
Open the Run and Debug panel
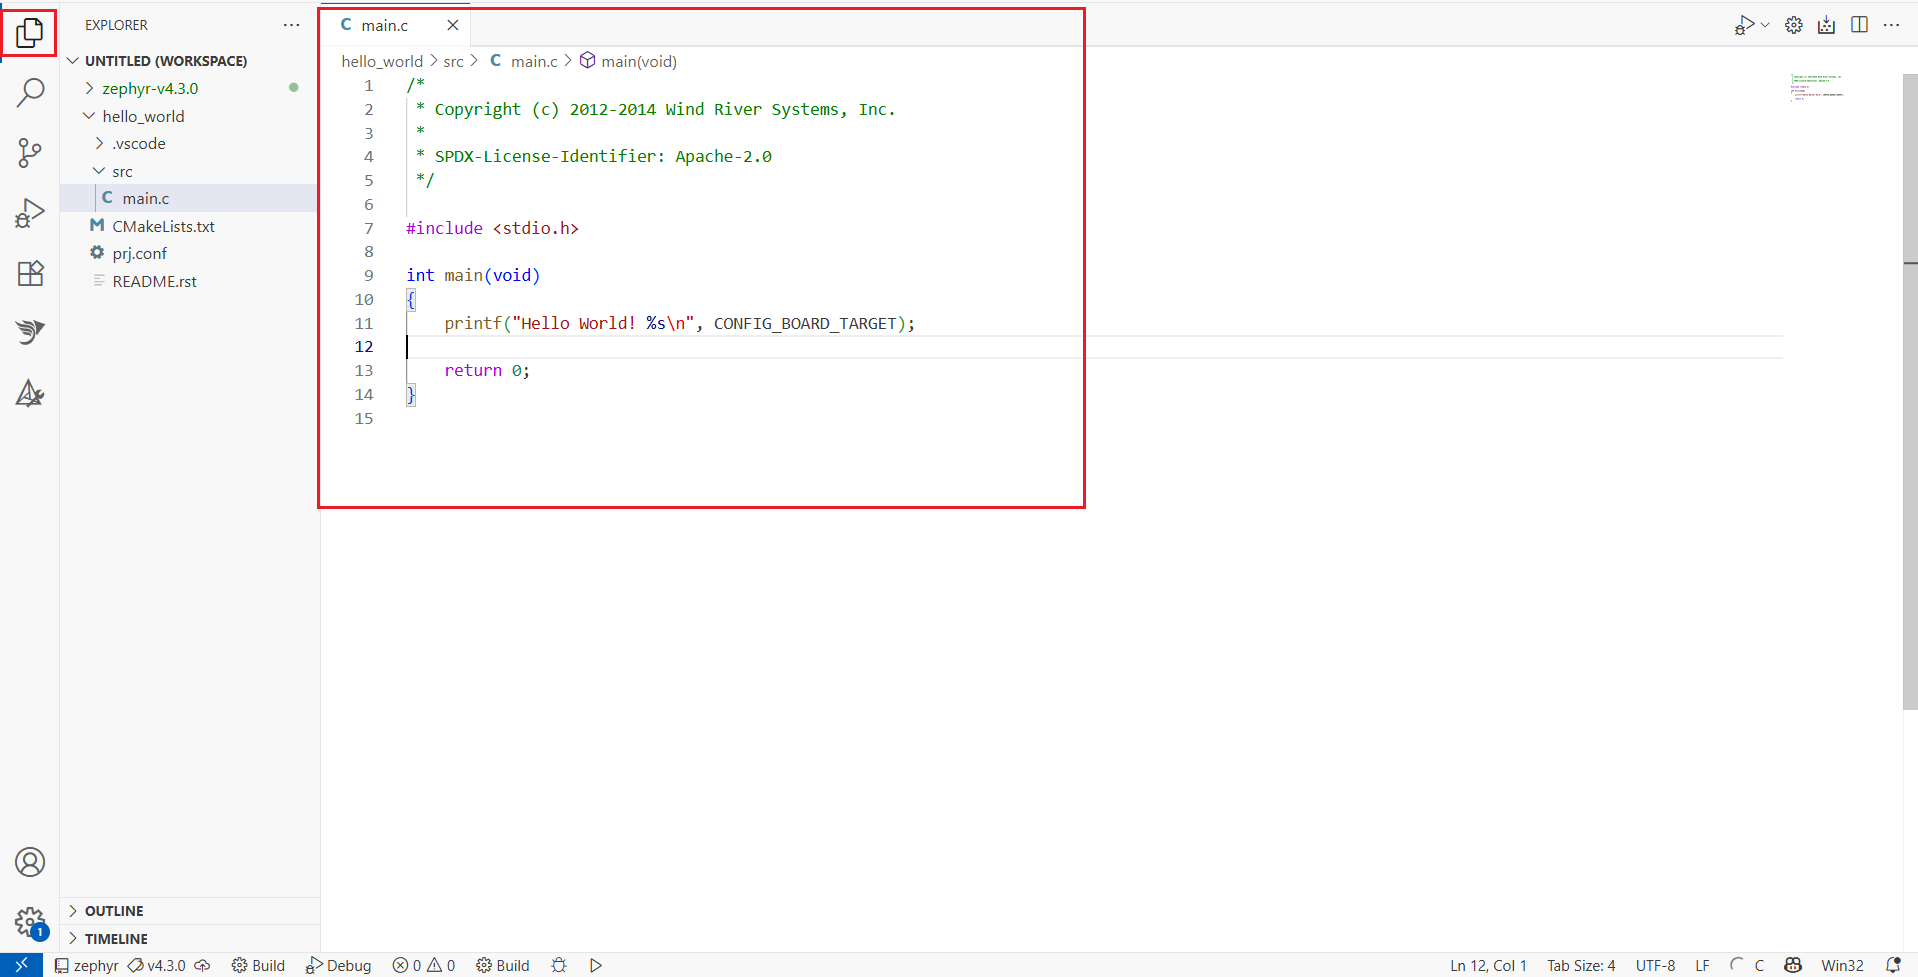point(30,212)
